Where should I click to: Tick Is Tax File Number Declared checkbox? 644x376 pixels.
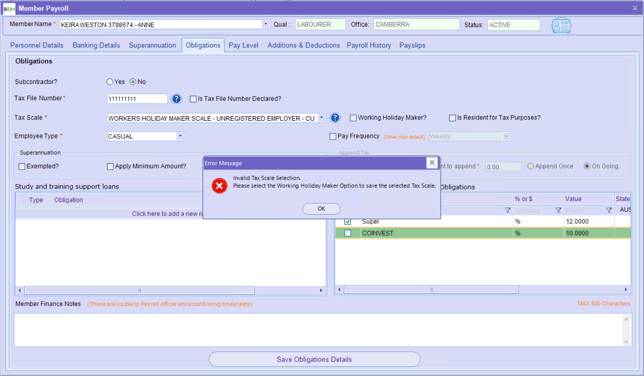coord(193,99)
